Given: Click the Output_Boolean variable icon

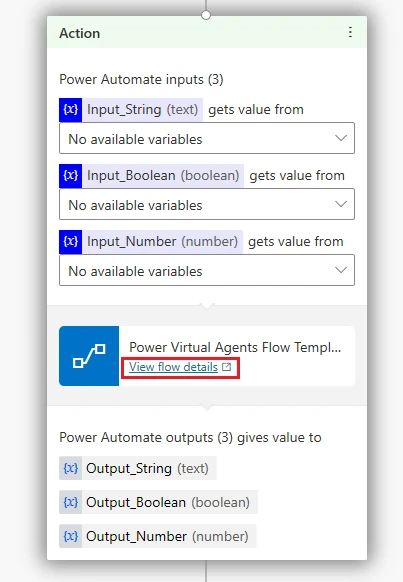Looking at the screenshot, I should pos(71,502).
